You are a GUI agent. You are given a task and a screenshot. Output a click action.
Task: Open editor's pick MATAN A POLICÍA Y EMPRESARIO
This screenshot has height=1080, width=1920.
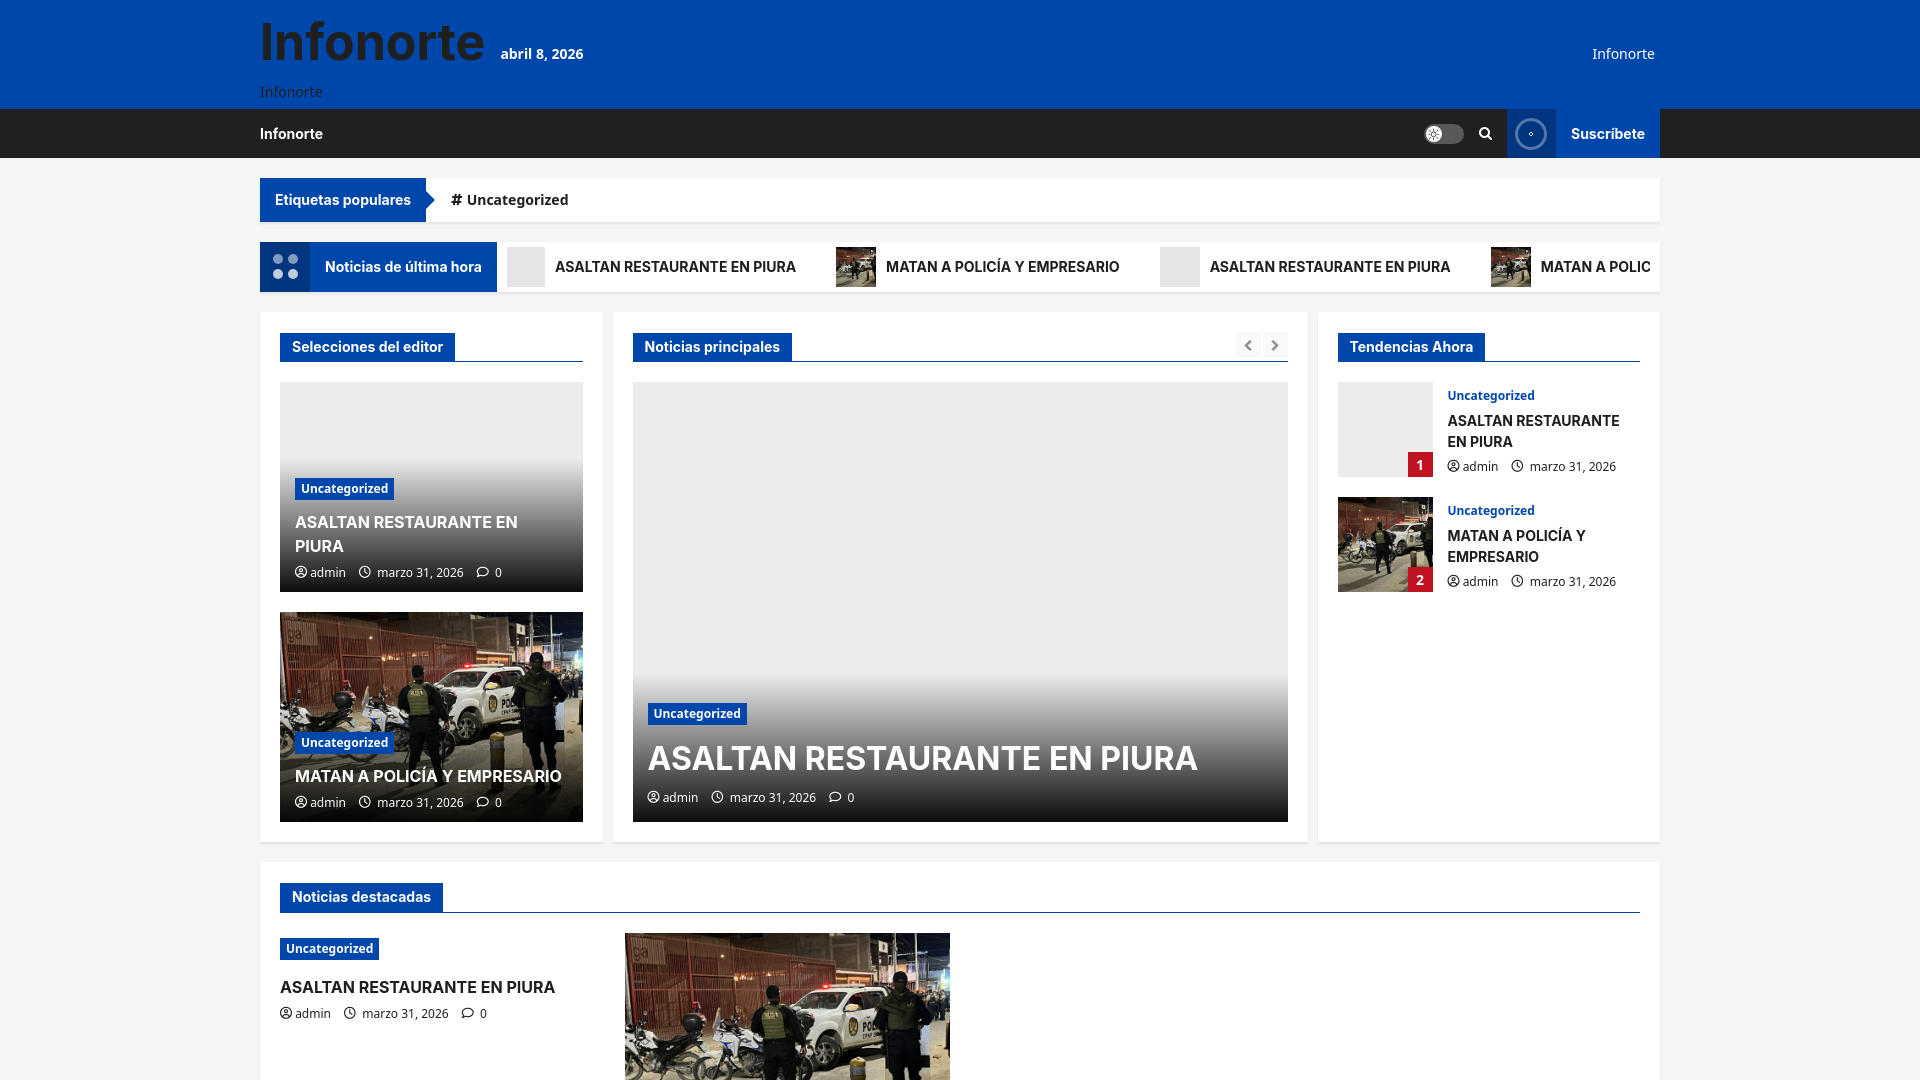[x=428, y=776]
